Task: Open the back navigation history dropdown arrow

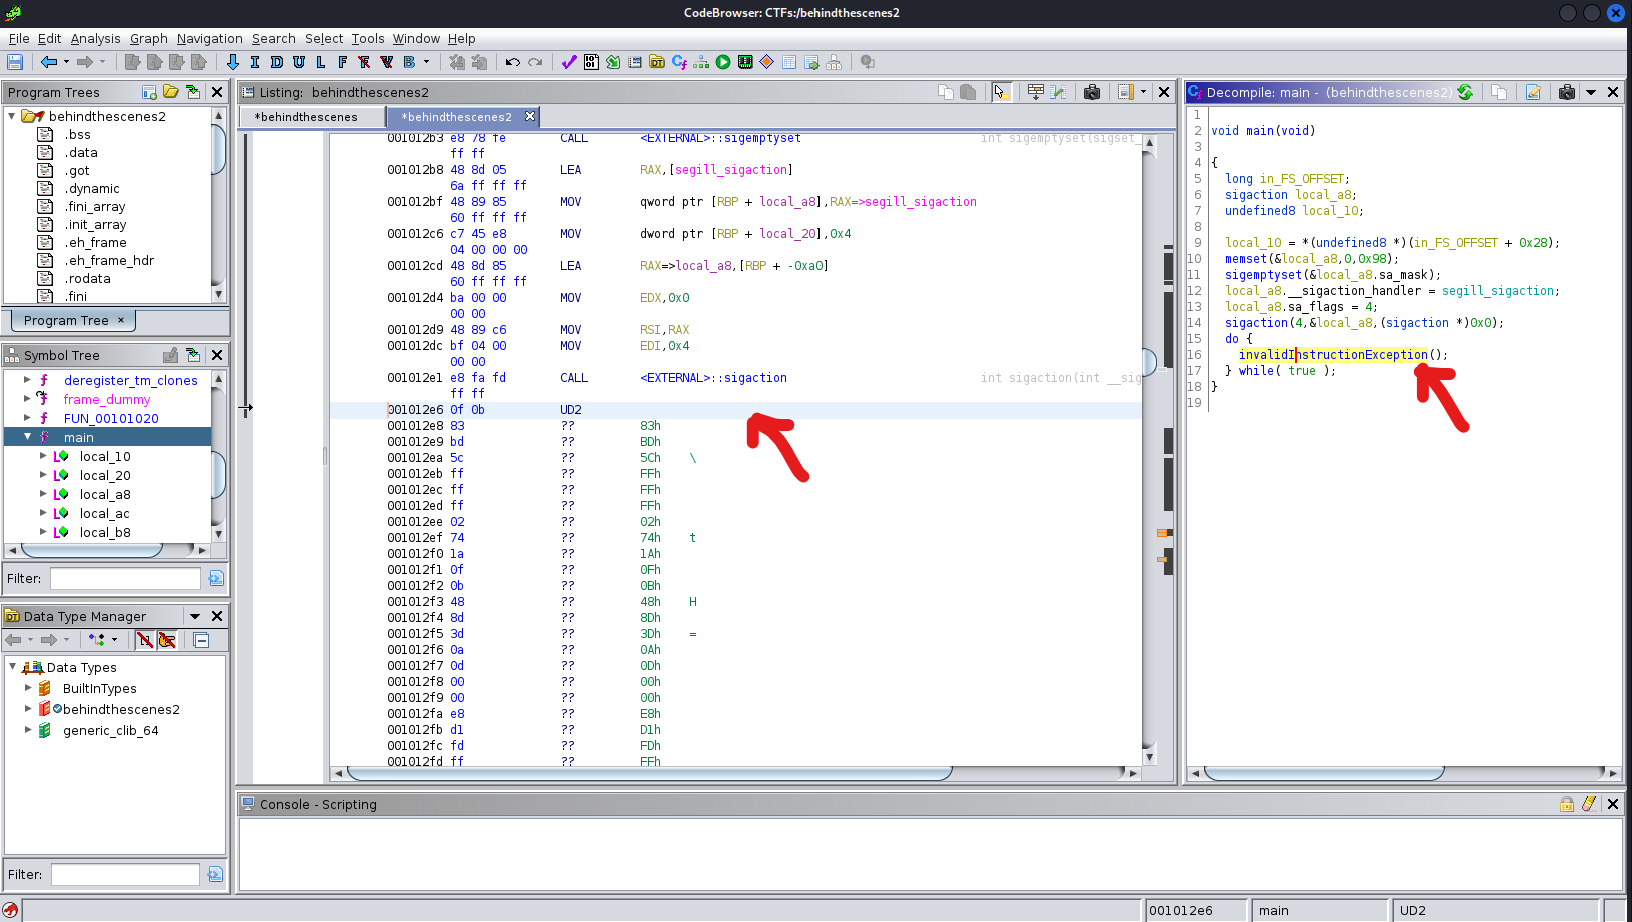Action: coord(66,62)
